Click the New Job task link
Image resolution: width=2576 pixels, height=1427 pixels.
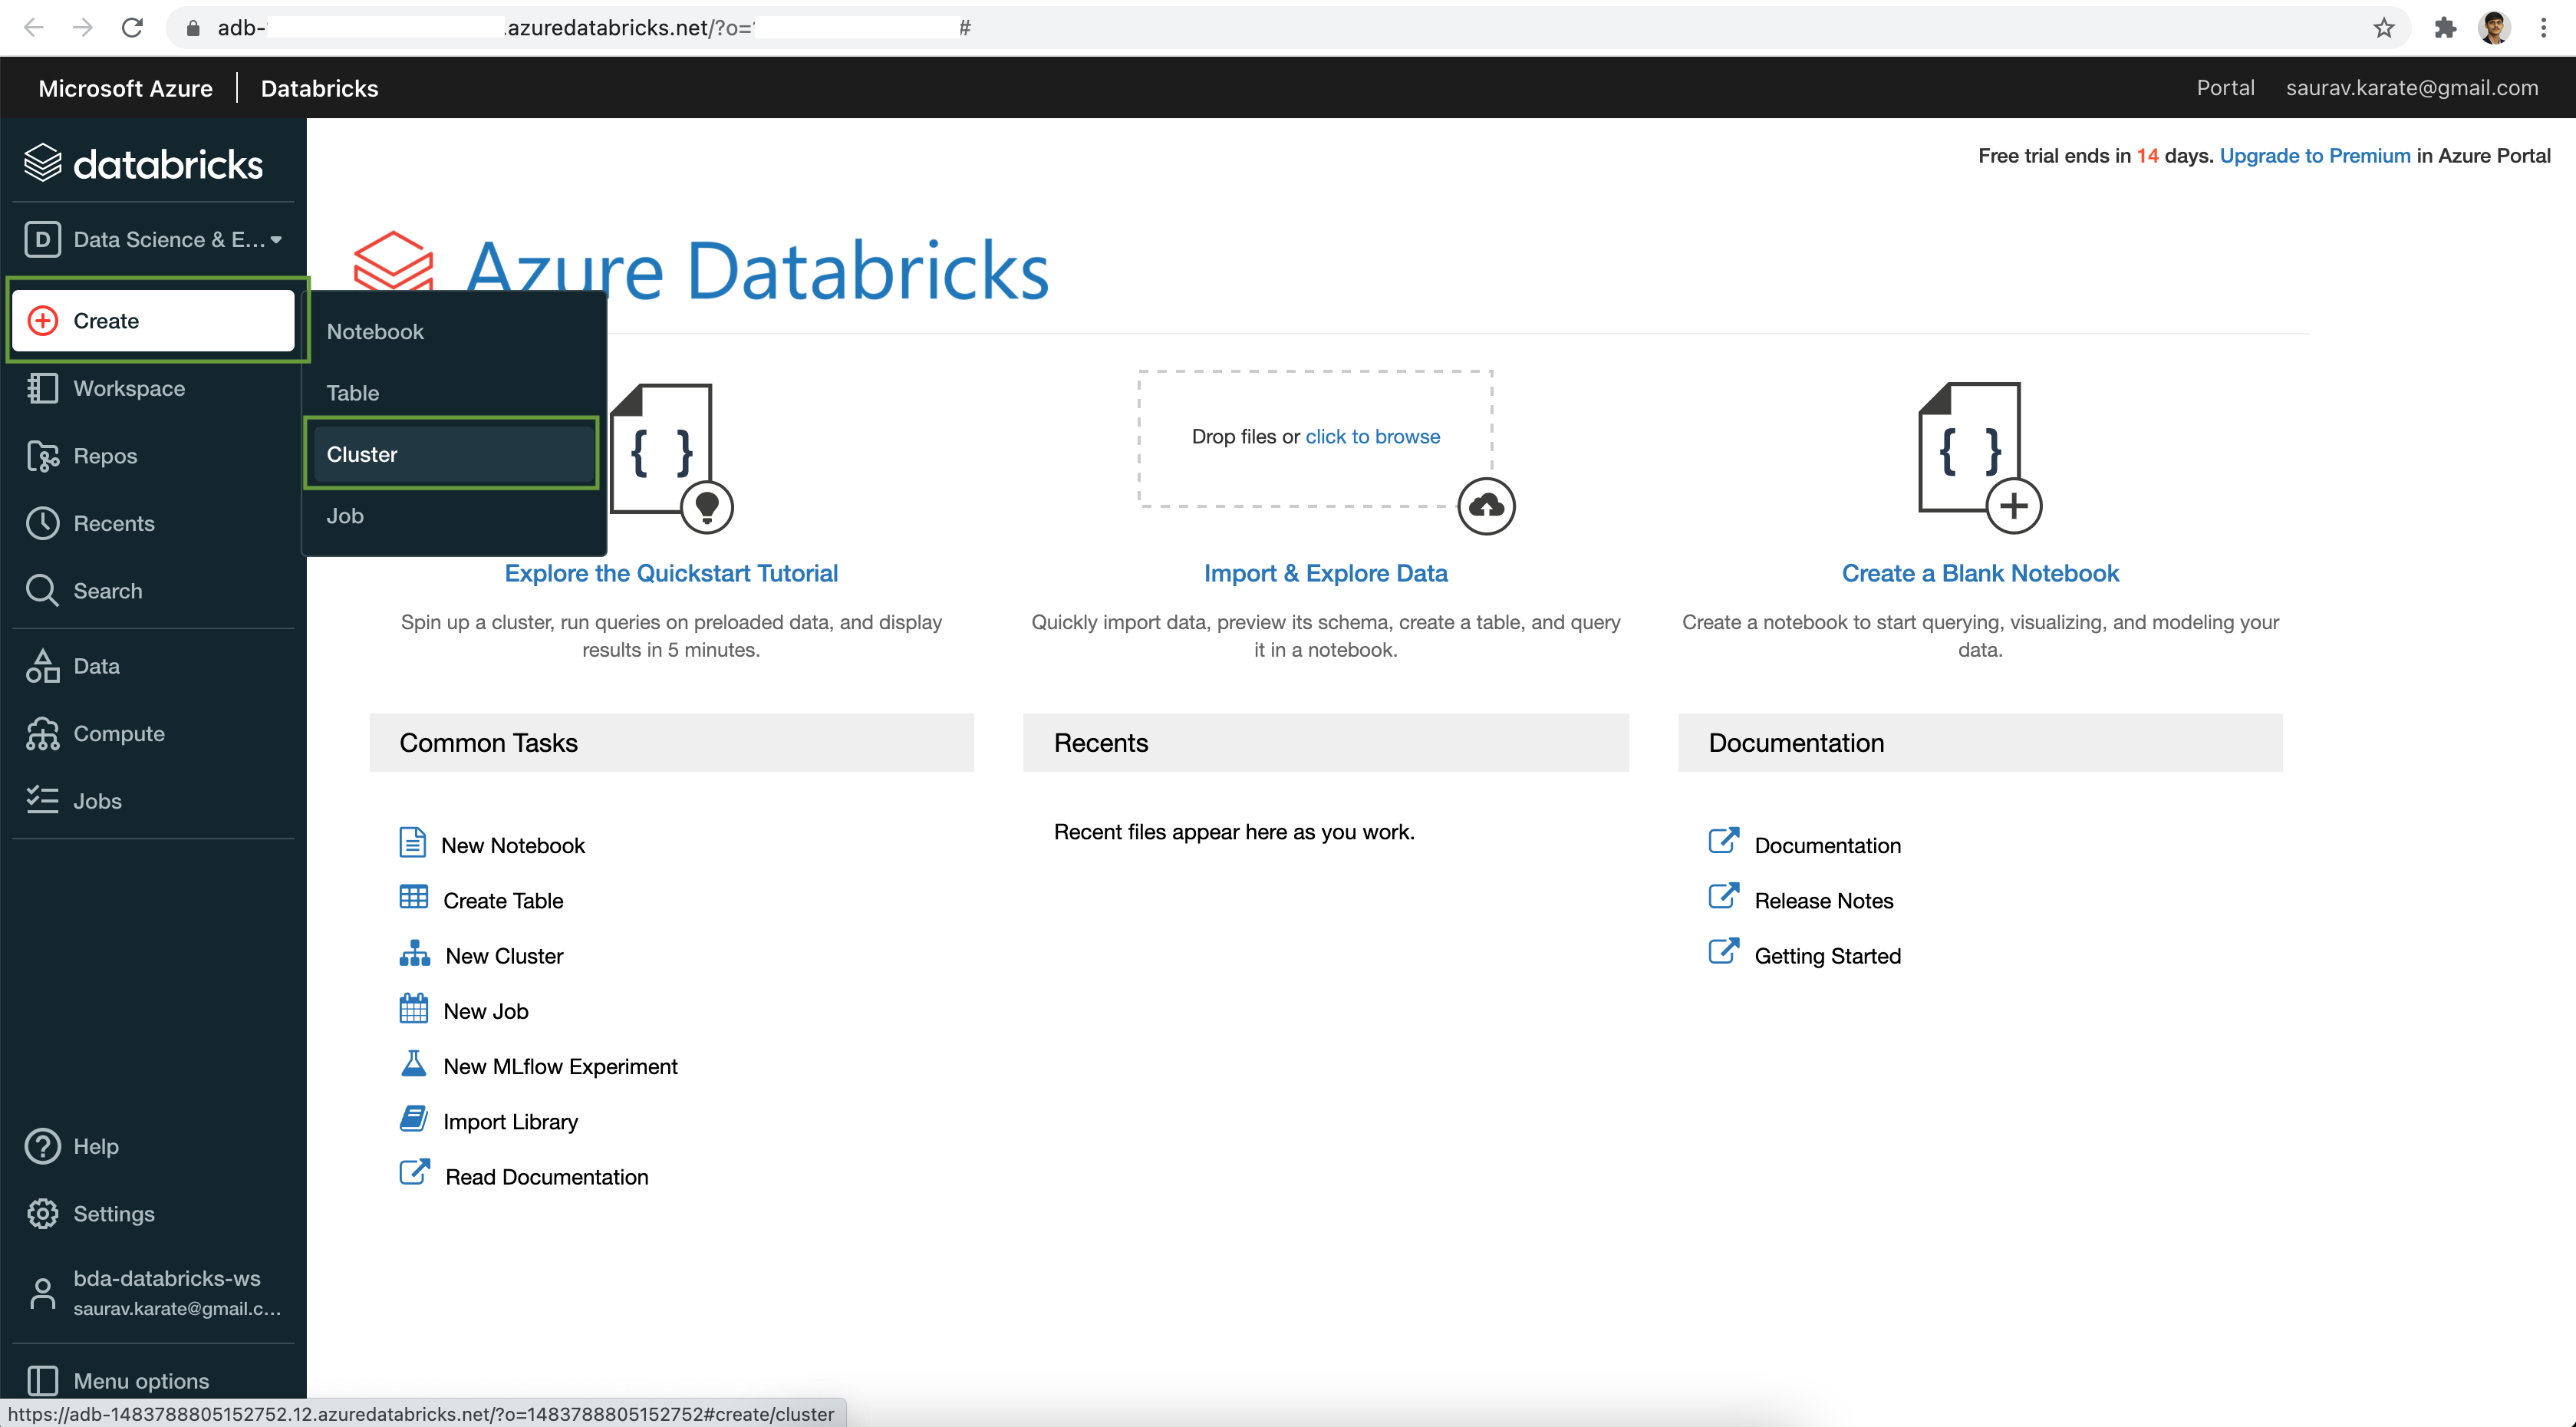pos(485,1012)
